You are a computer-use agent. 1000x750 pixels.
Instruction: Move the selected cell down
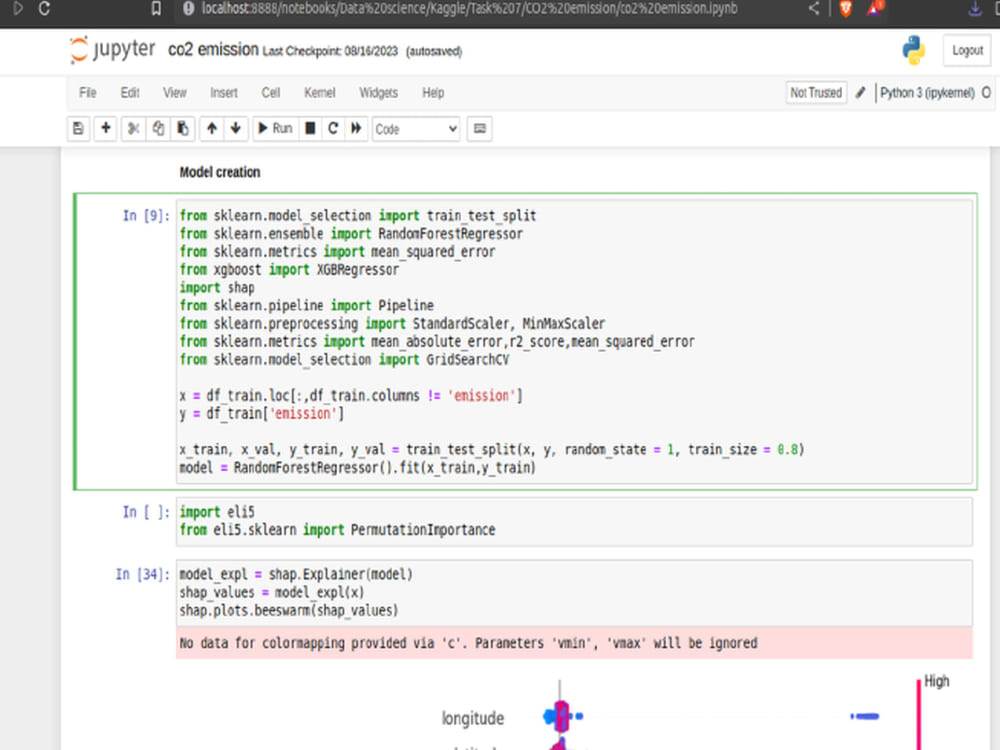(236, 128)
